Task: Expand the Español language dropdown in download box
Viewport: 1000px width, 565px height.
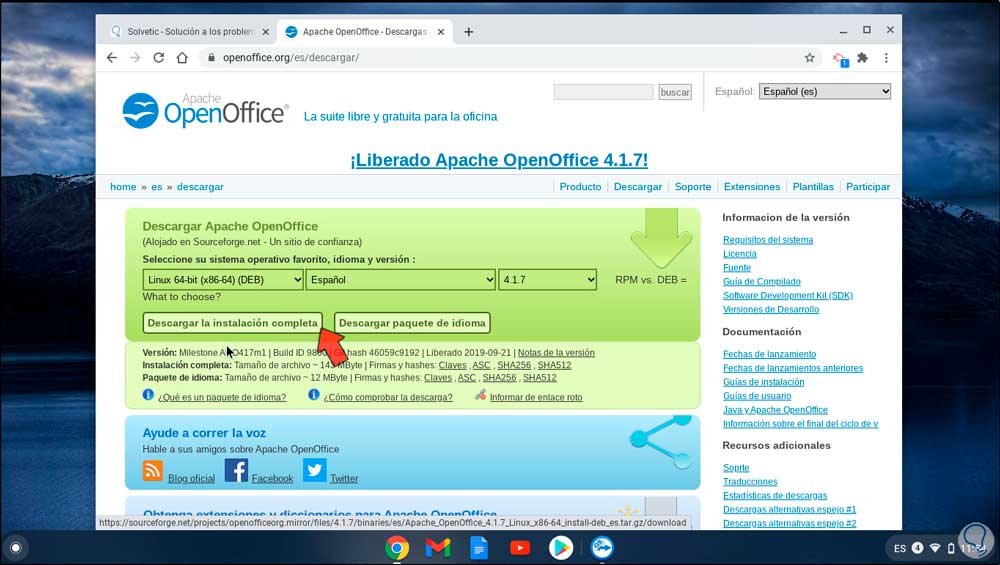Action: click(401, 280)
